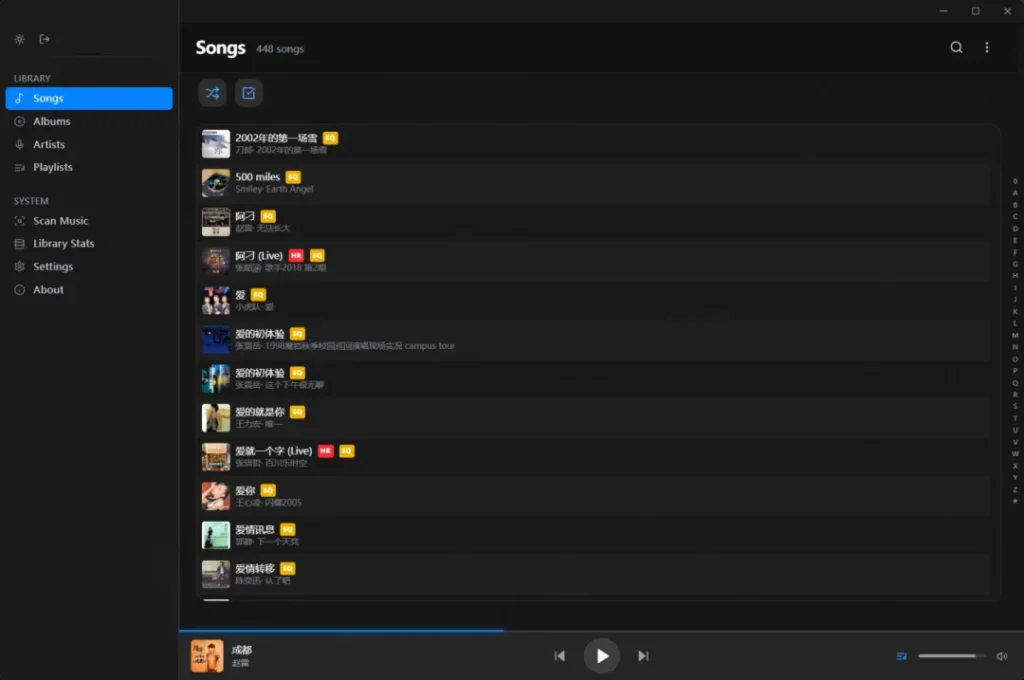The height and width of the screenshot is (680, 1024).
Task: Mute using the speaker volume icon
Action: point(1002,656)
